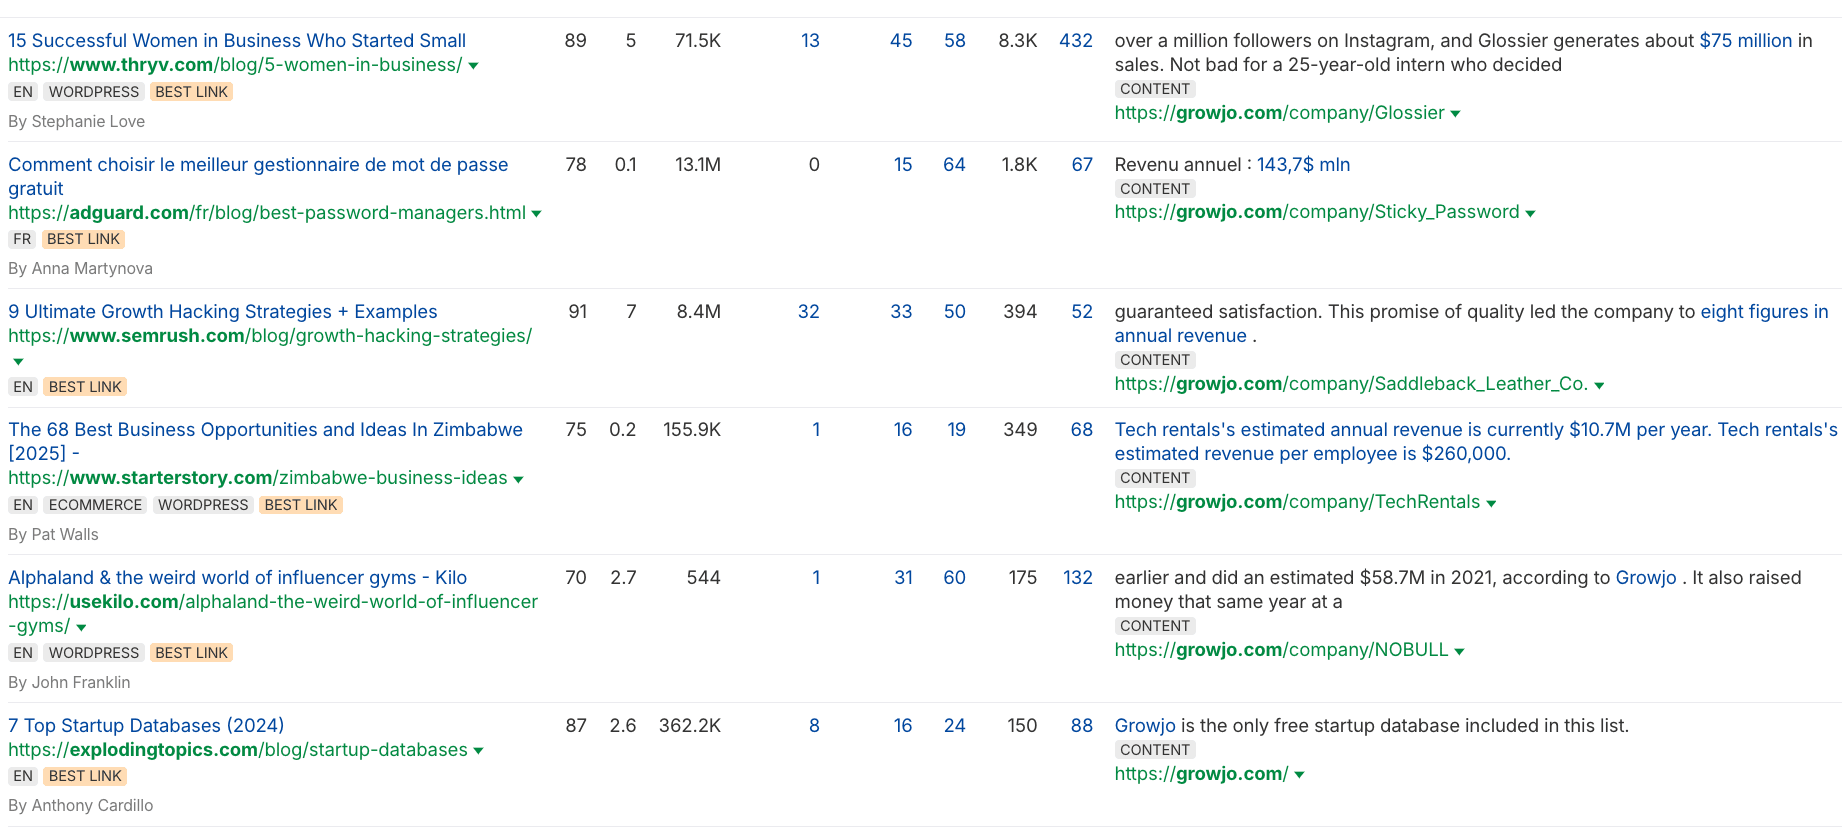This screenshot has width=1842, height=828.
Task: Click 'Tech rentals's estimated annual revenue' anchor
Action: pyautogui.click(x=1476, y=442)
